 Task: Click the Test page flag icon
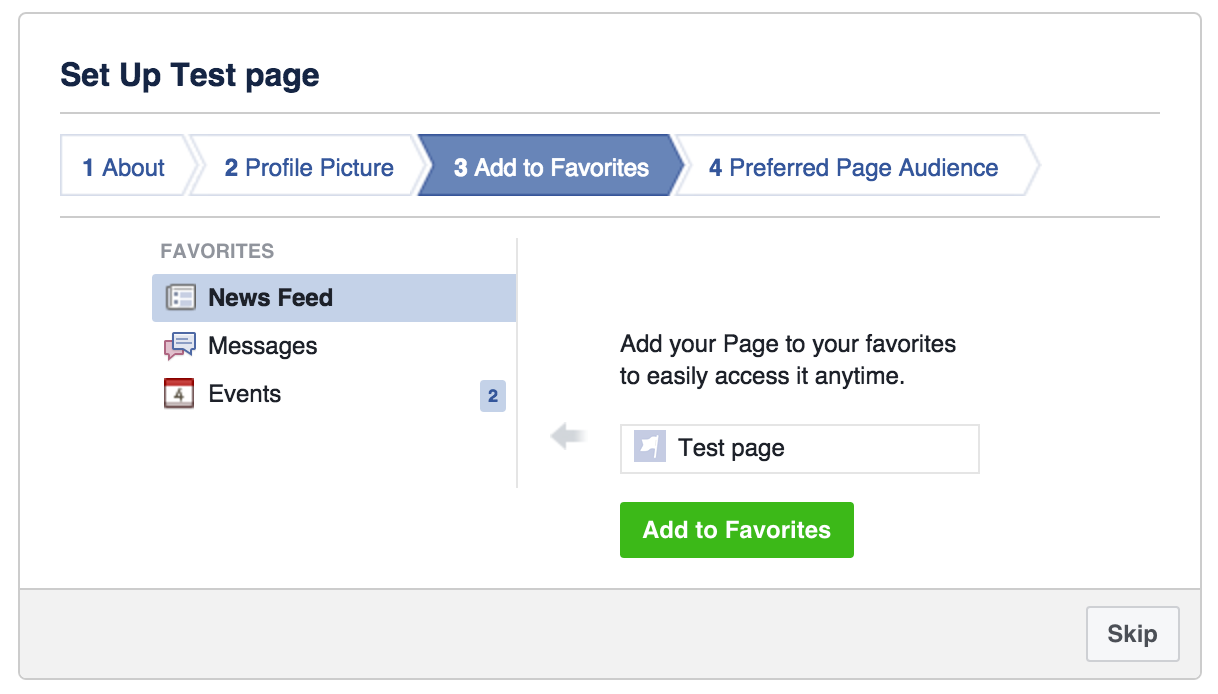650,448
